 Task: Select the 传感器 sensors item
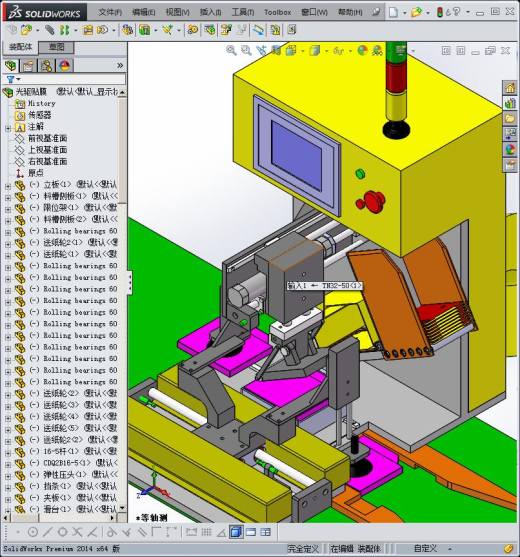[x=39, y=115]
